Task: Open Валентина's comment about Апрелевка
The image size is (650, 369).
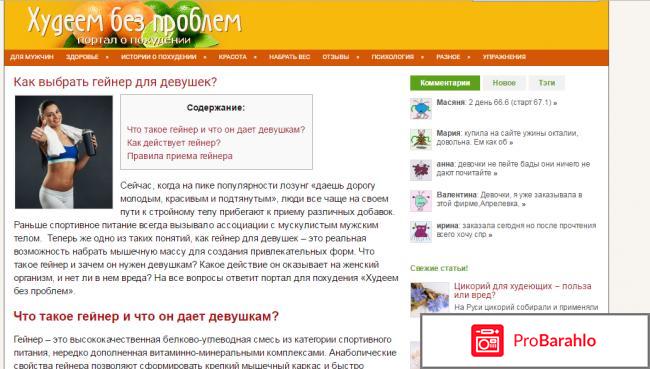Action: pyautogui.click(x=509, y=199)
